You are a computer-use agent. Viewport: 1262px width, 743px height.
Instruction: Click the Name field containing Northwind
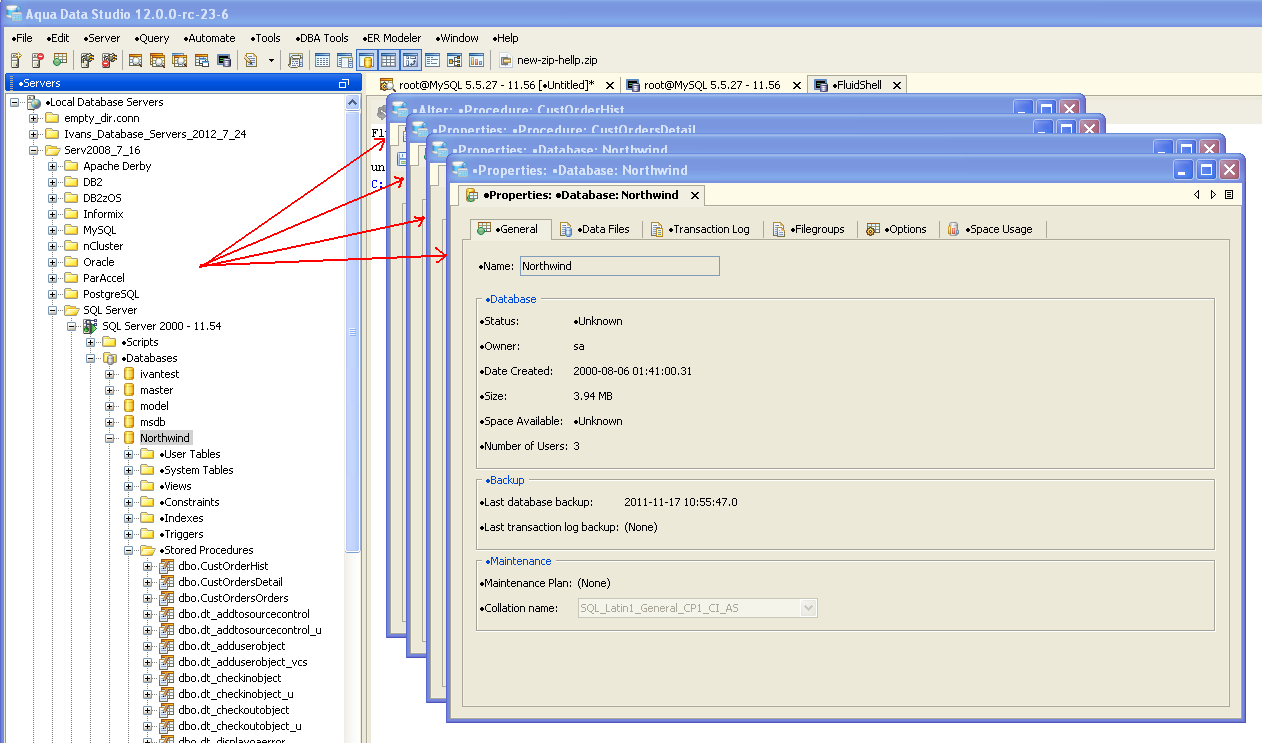coord(620,266)
